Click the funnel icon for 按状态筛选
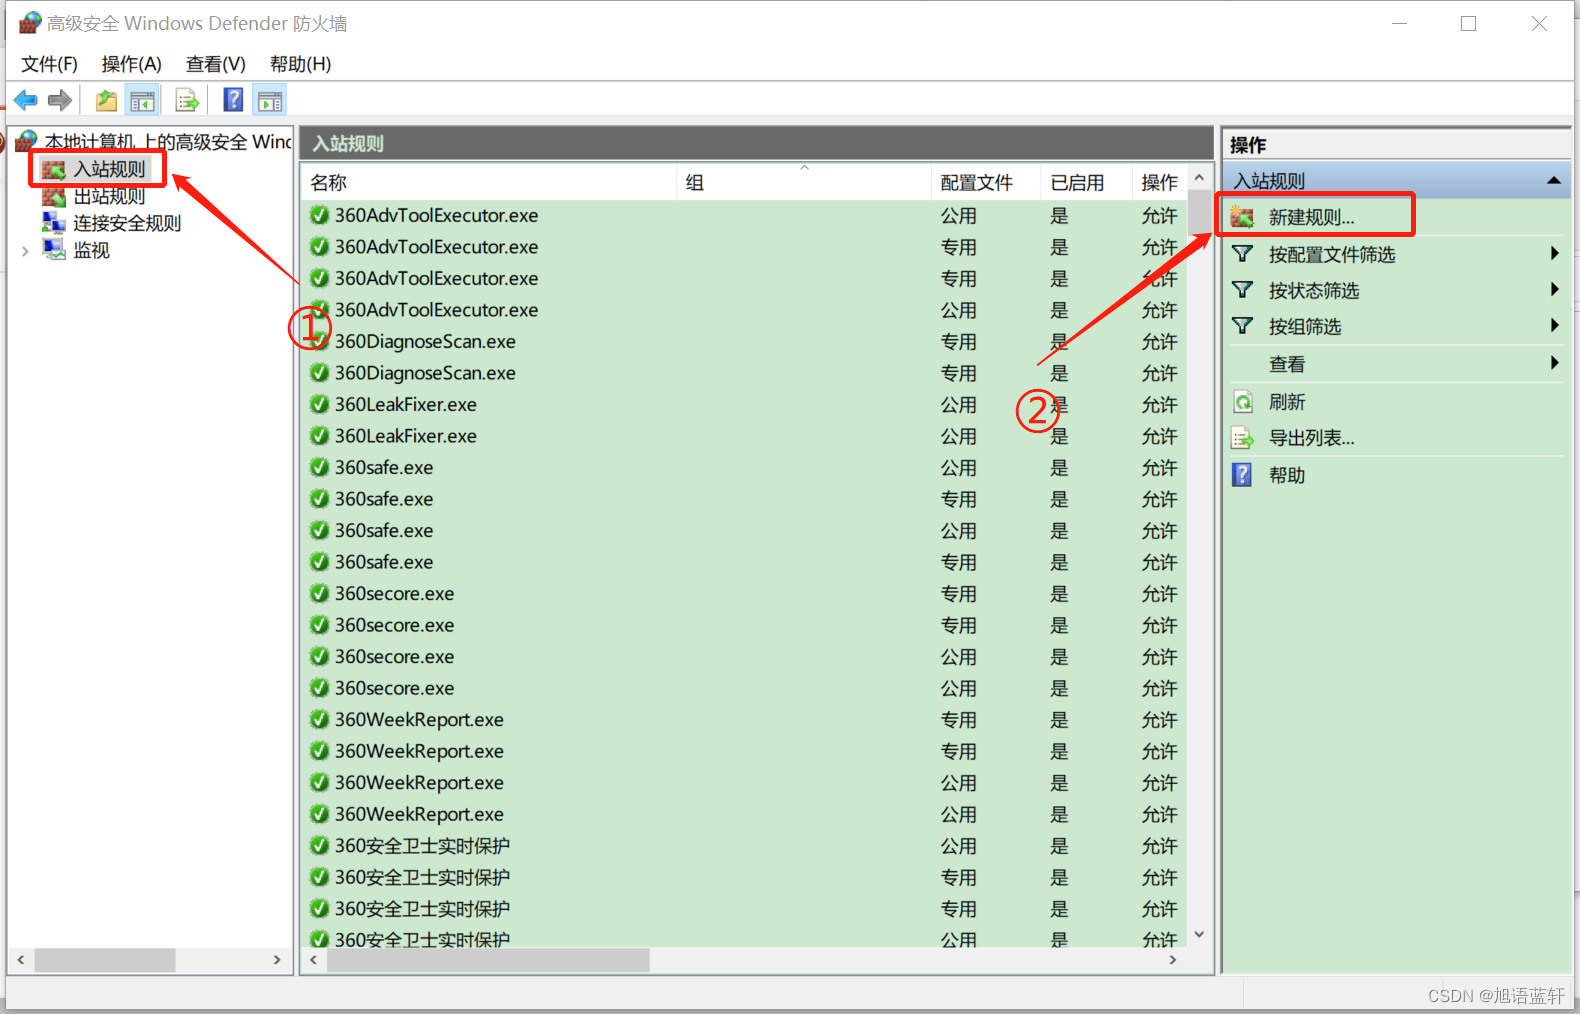This screenshot has width=1580, height=1014. coord(1242,290)
